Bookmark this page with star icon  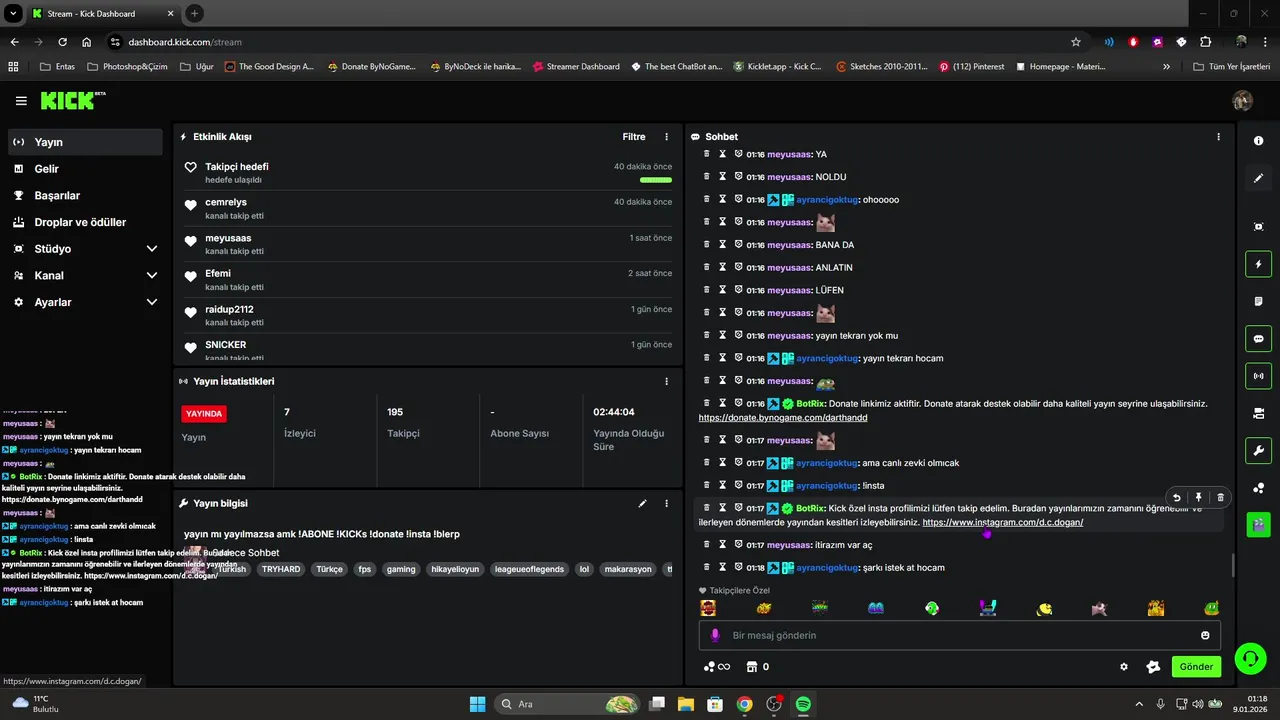click(x=1076, y=42)
